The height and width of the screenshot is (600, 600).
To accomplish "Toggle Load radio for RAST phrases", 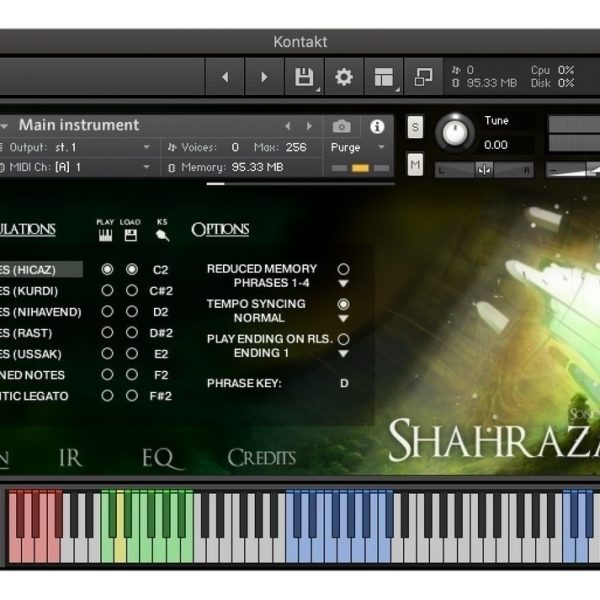I will click(x=132, y=333).
